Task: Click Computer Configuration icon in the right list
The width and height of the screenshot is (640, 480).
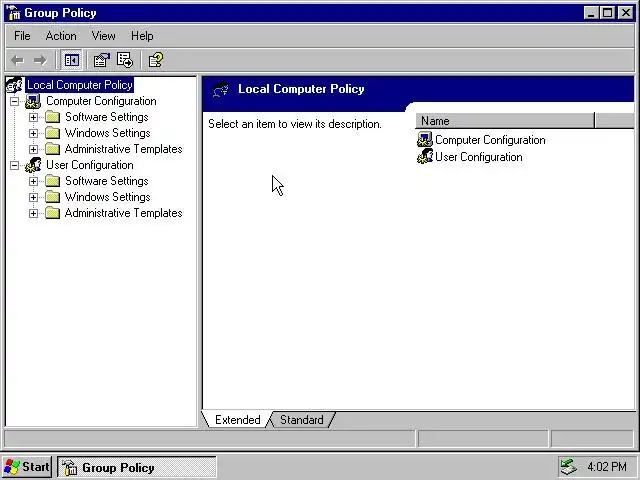Action: click(x=424, y=140)
